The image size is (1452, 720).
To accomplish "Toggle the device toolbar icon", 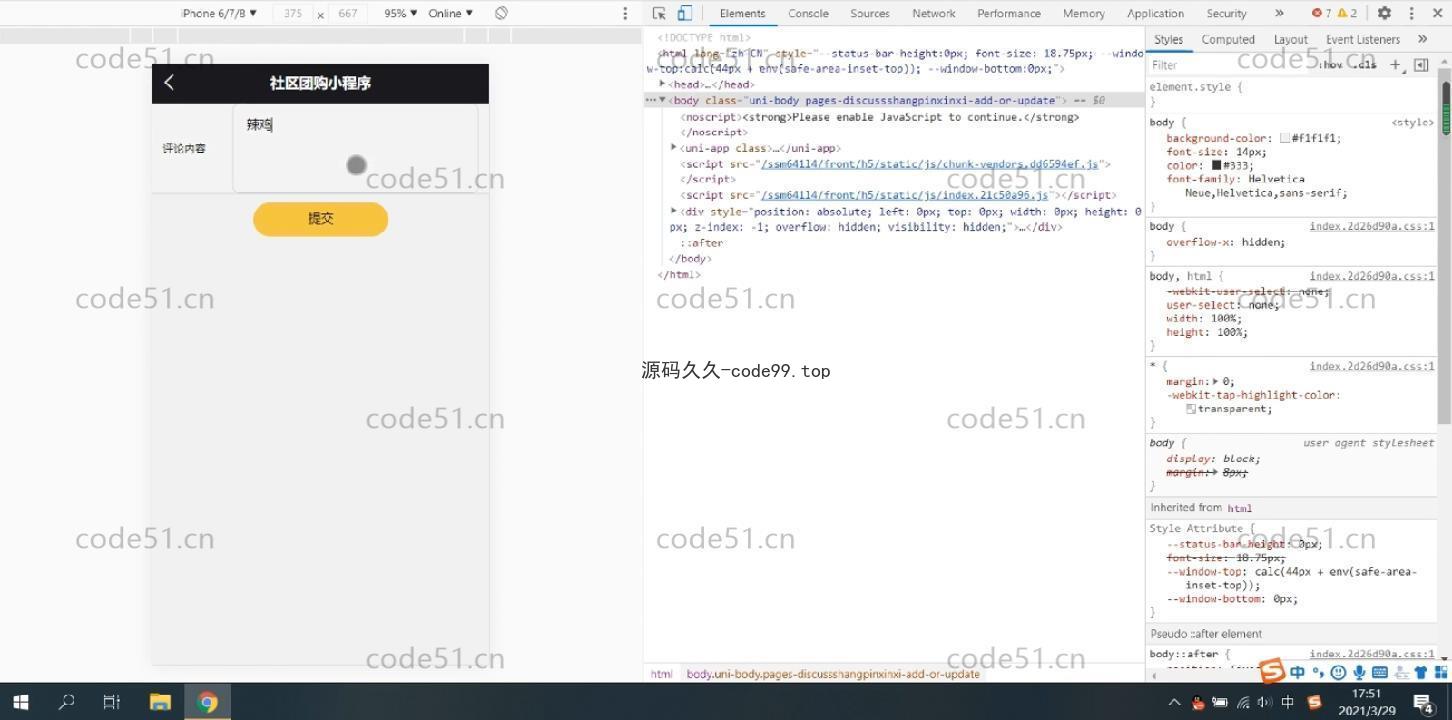I will tap(685, 13).
